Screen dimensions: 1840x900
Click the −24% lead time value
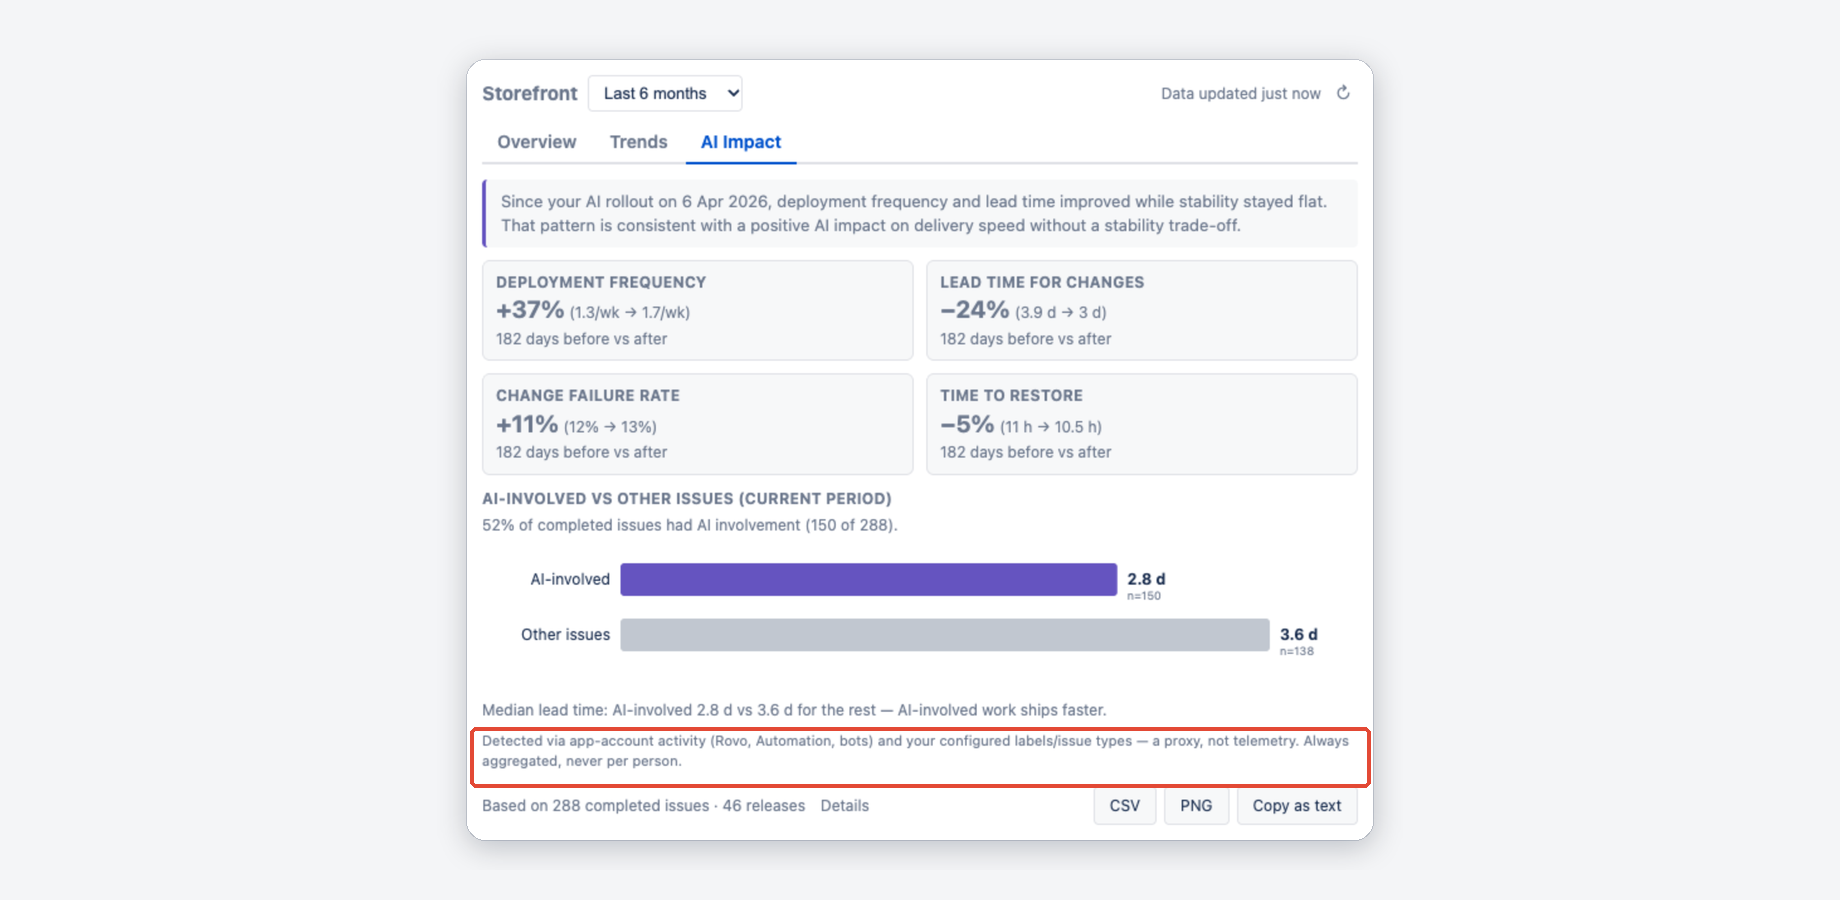(974, 310)
